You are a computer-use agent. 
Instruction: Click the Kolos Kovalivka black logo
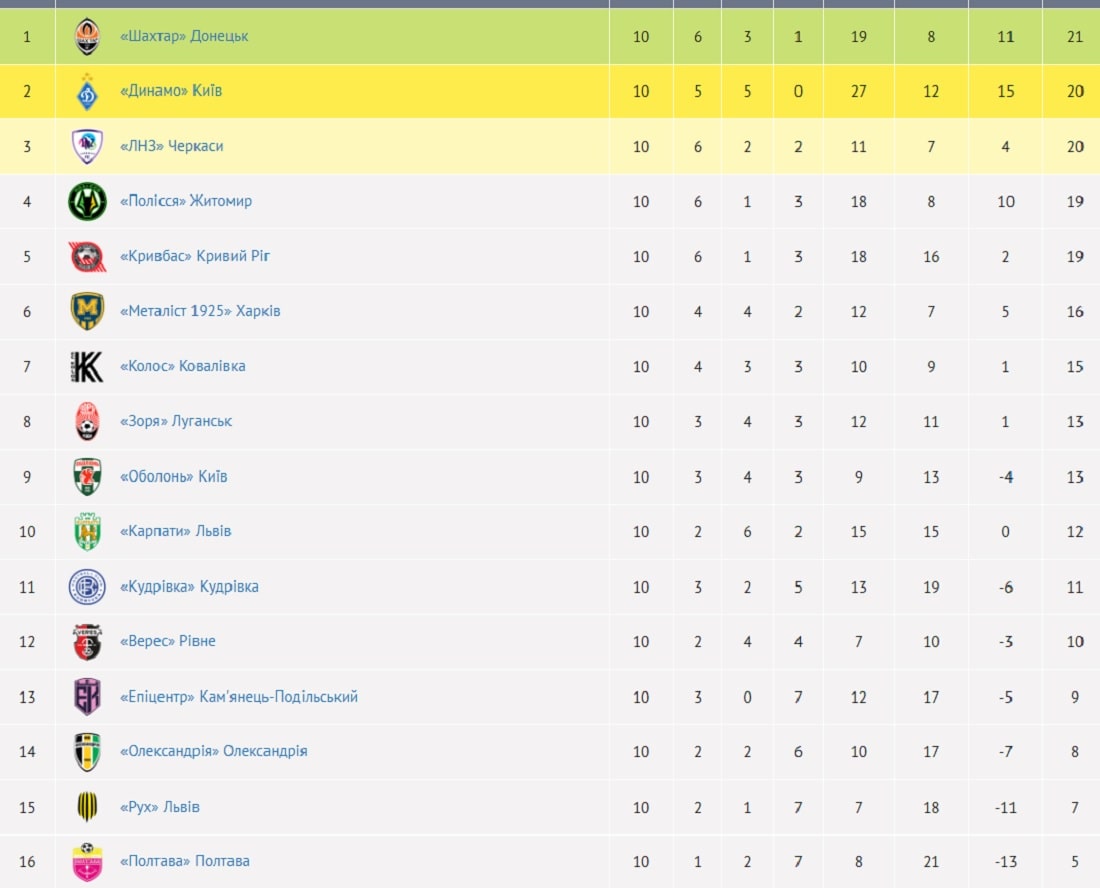click(87, 367)
